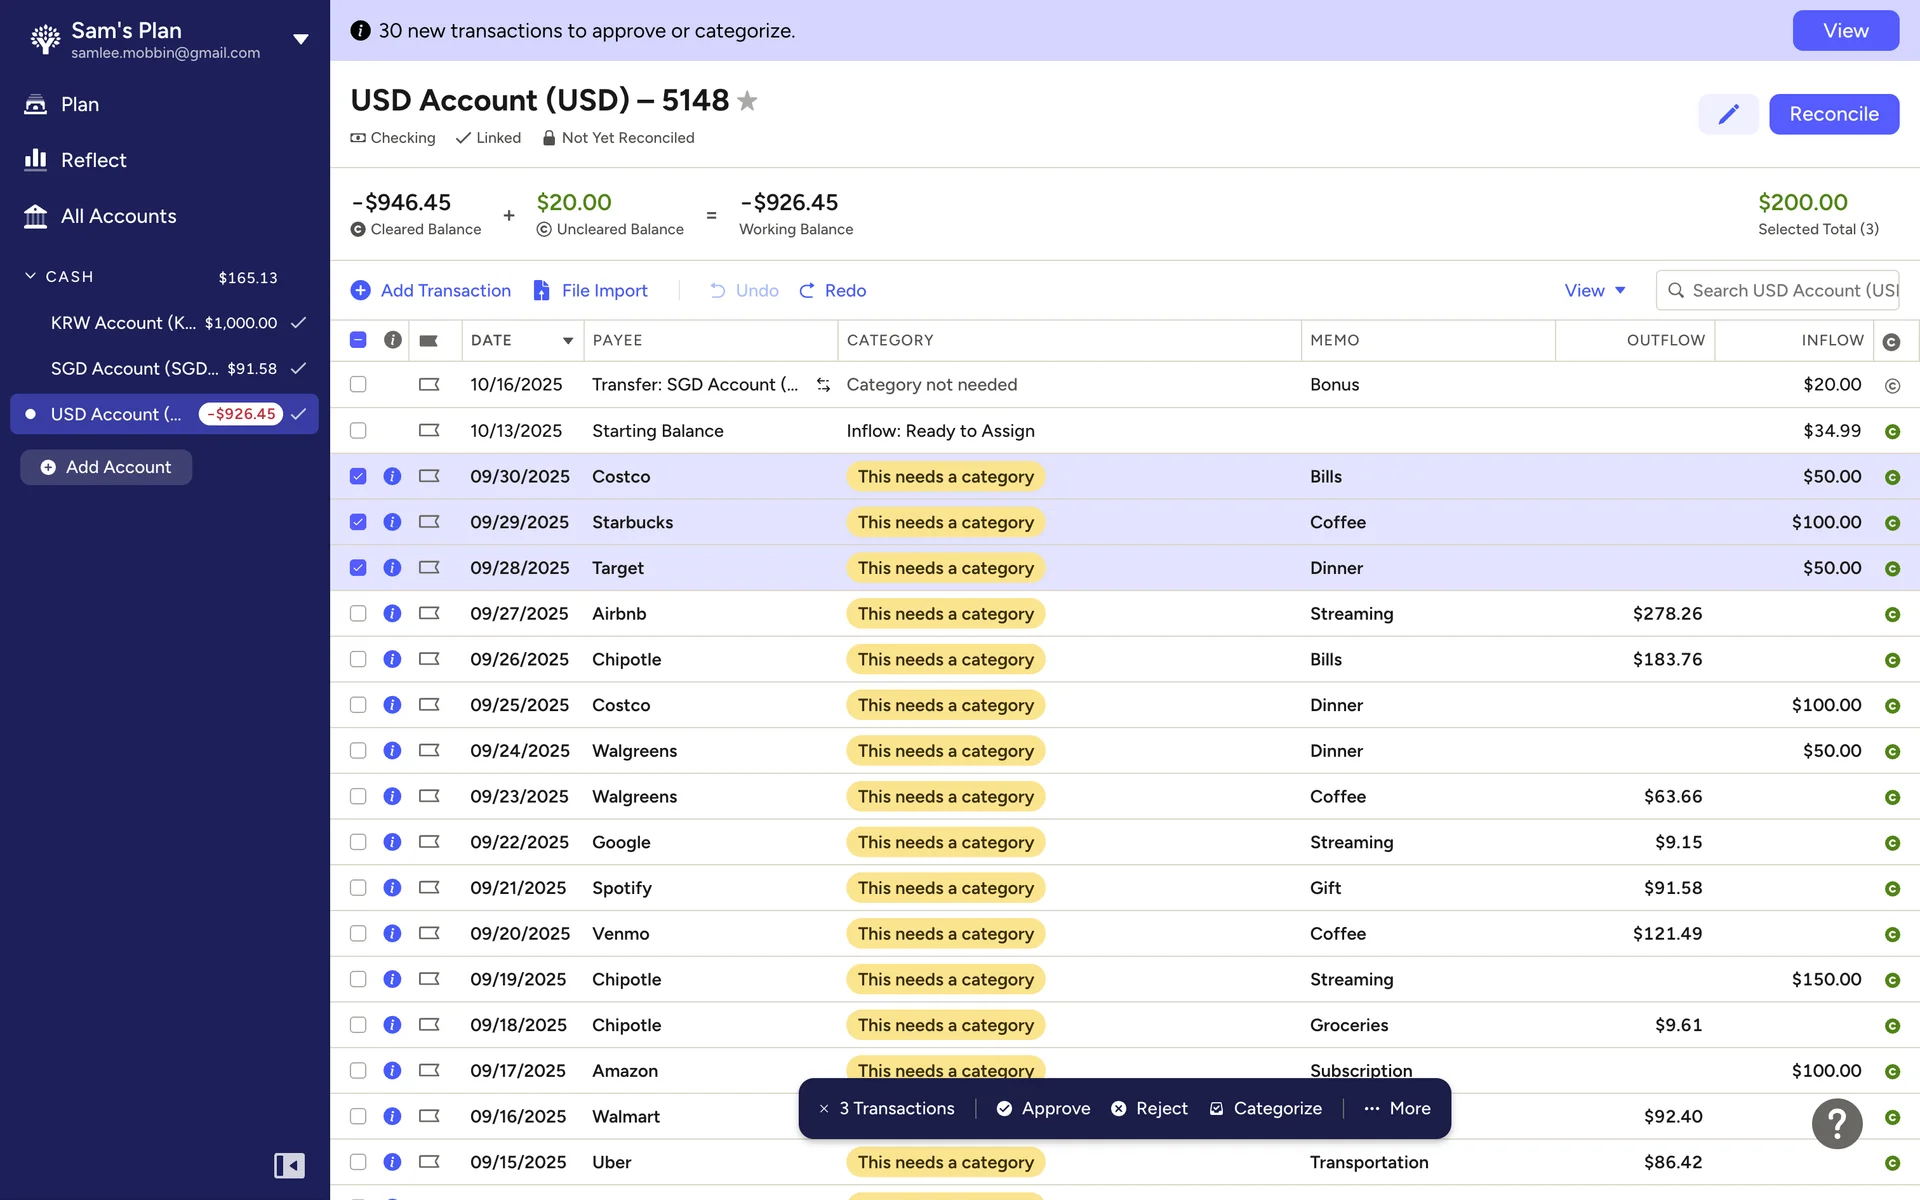Click the flag icon on Airbnb row

[x=429, y=613]
